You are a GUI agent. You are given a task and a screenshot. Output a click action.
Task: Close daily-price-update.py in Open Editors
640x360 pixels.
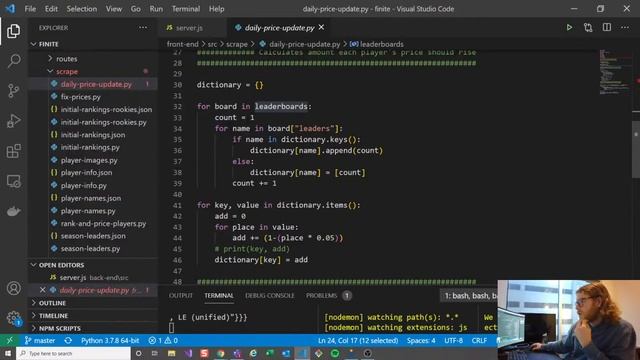(42, 290)
